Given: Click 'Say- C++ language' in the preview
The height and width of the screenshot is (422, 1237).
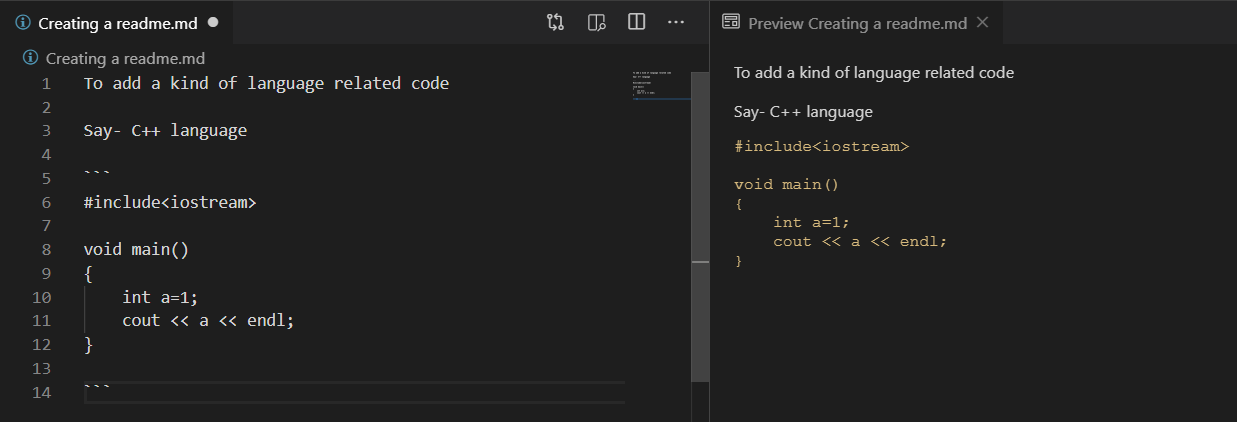Looking at the screenshot, I should click(x=803, y=111).
